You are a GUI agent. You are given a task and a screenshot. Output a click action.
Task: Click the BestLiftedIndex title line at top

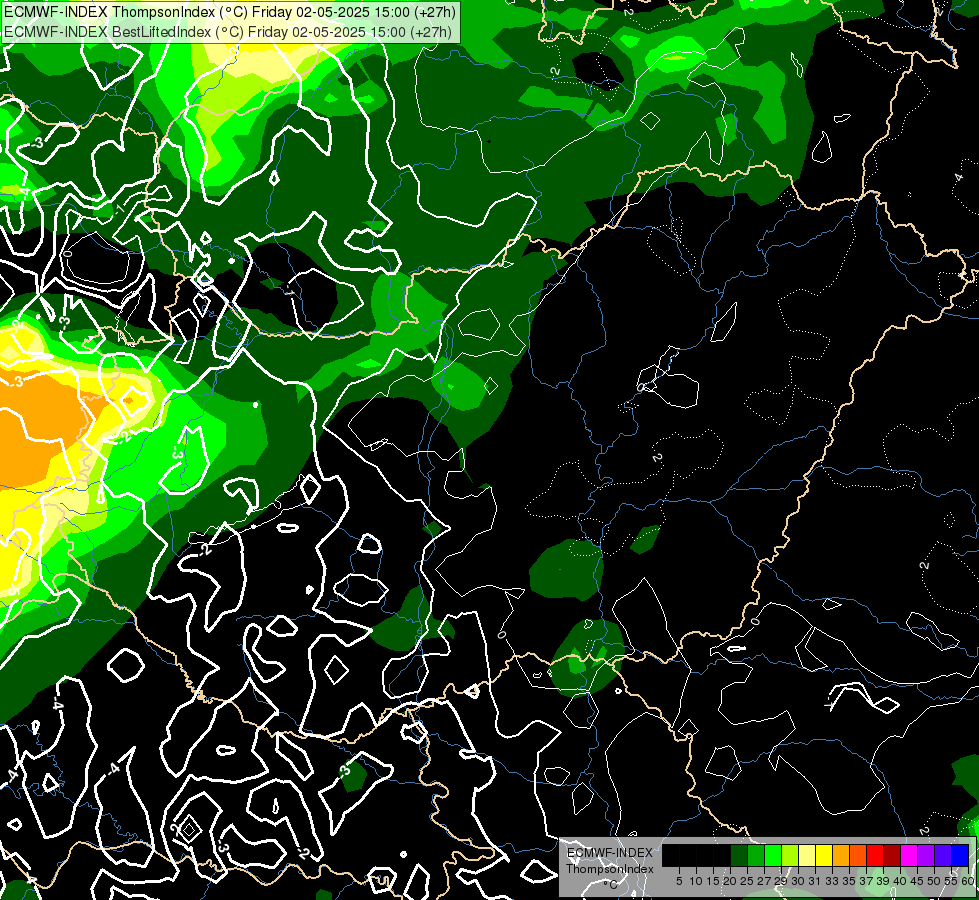click(227, 31)
